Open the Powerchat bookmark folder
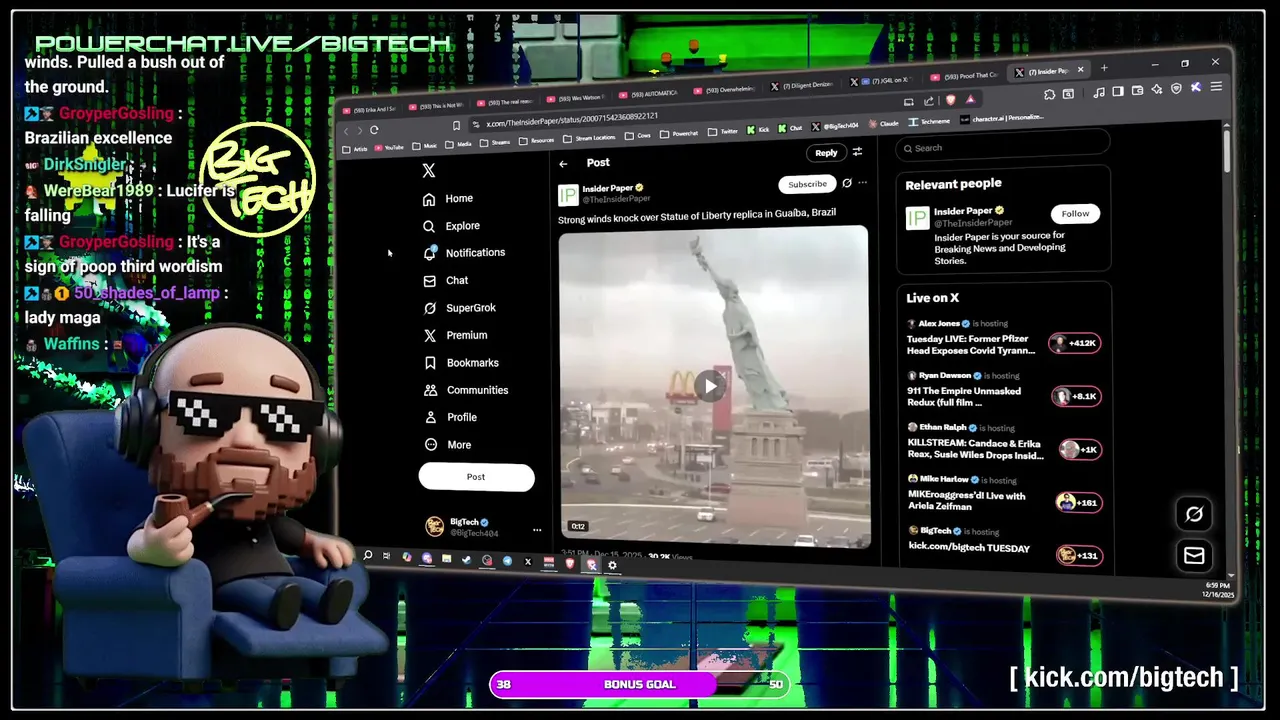The image size is (1280, 720). (679, 133)
